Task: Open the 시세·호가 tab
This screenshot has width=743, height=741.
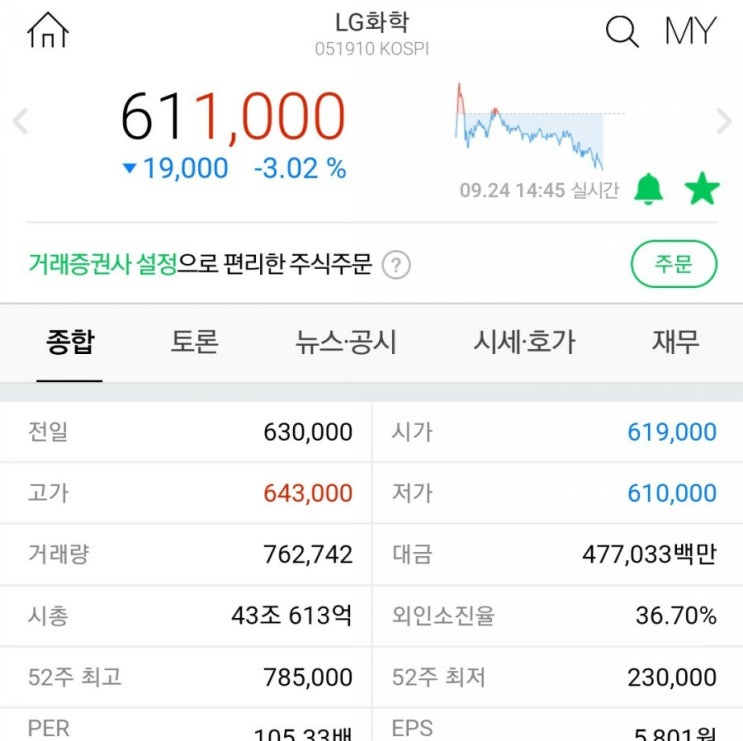Action: coord(524,342)
